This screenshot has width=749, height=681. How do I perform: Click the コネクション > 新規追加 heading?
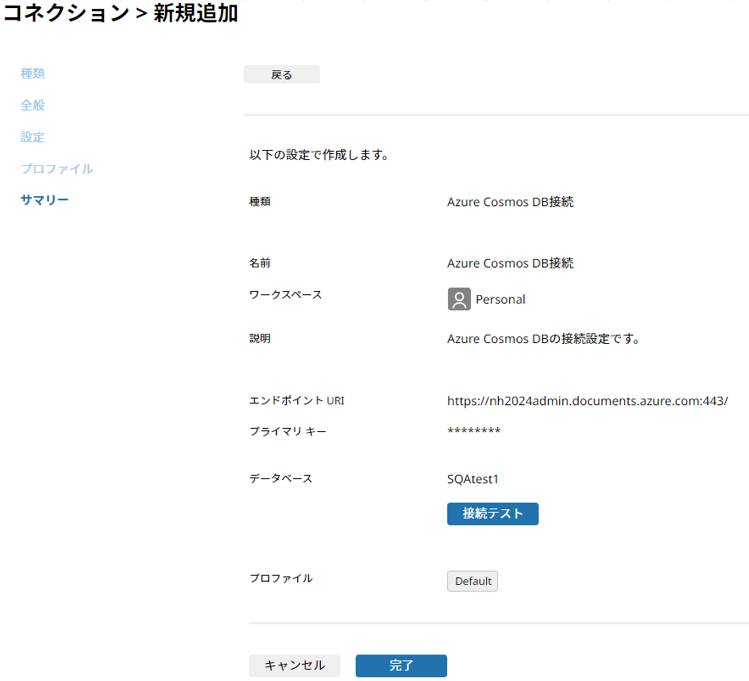[x=120, y=12]
